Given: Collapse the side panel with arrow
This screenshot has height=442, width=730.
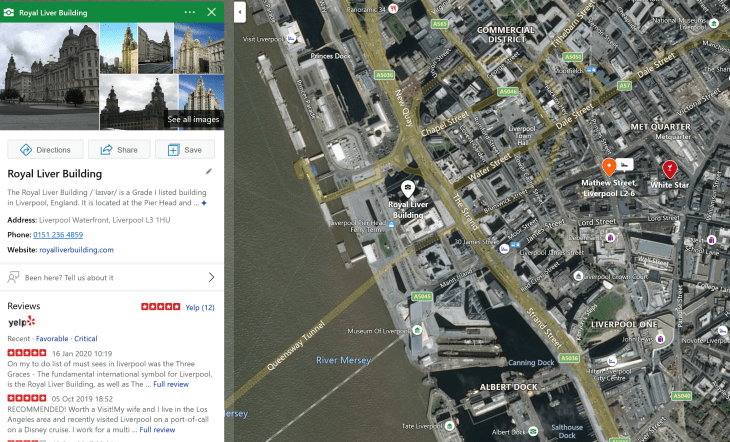Looking at the screenshot, I should [x=239, y=12].
